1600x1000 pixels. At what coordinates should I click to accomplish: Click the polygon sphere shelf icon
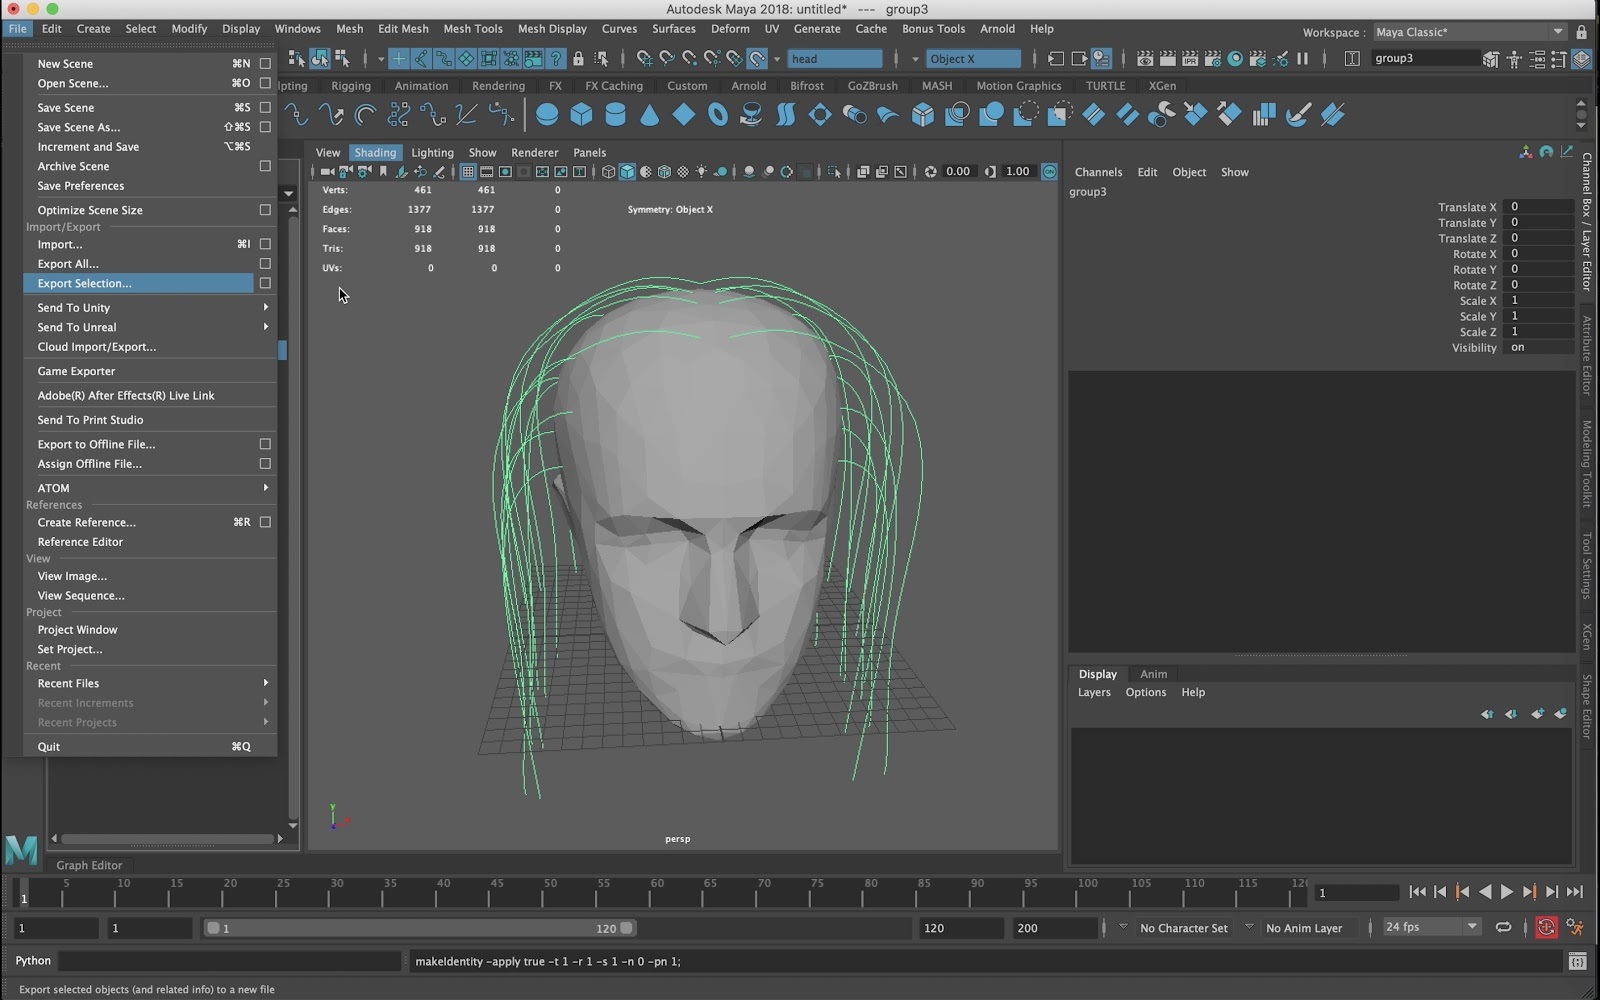[547, 115]
